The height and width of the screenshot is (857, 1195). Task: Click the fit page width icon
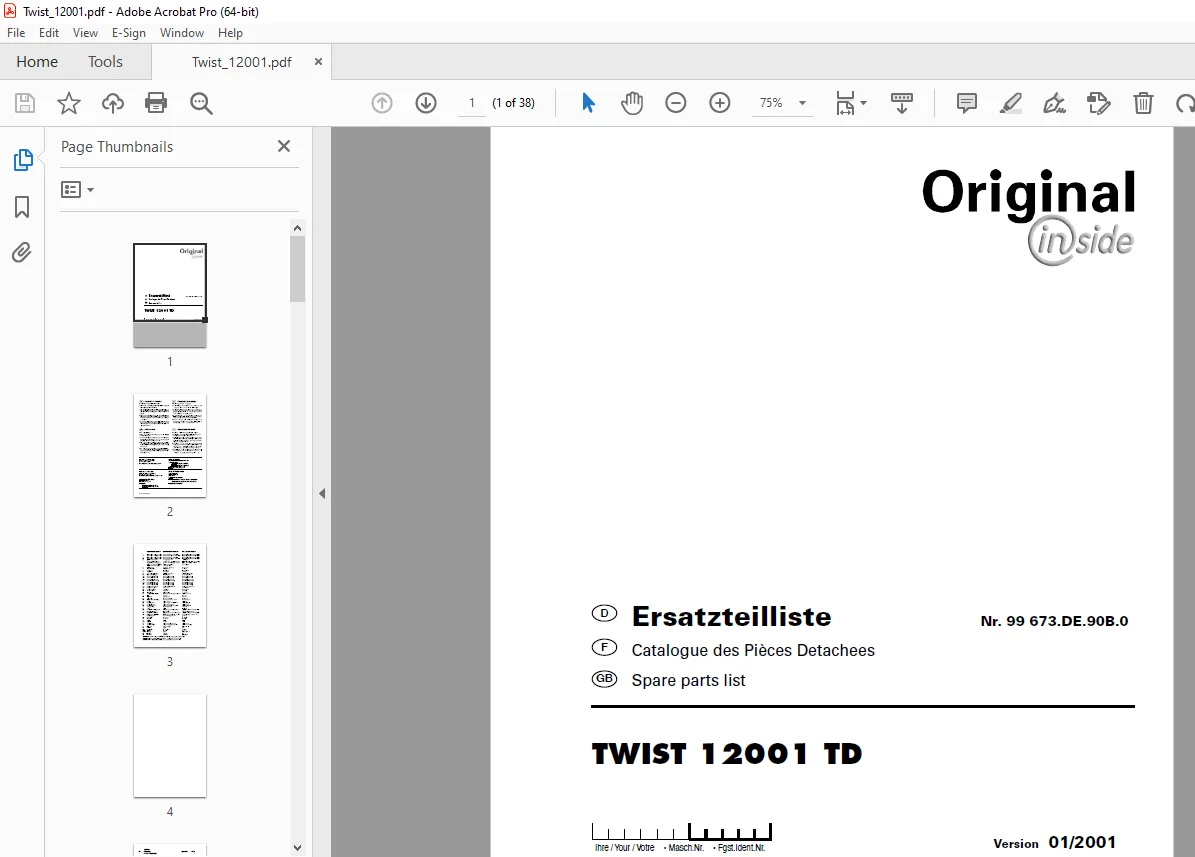click(x=845, y=103)
